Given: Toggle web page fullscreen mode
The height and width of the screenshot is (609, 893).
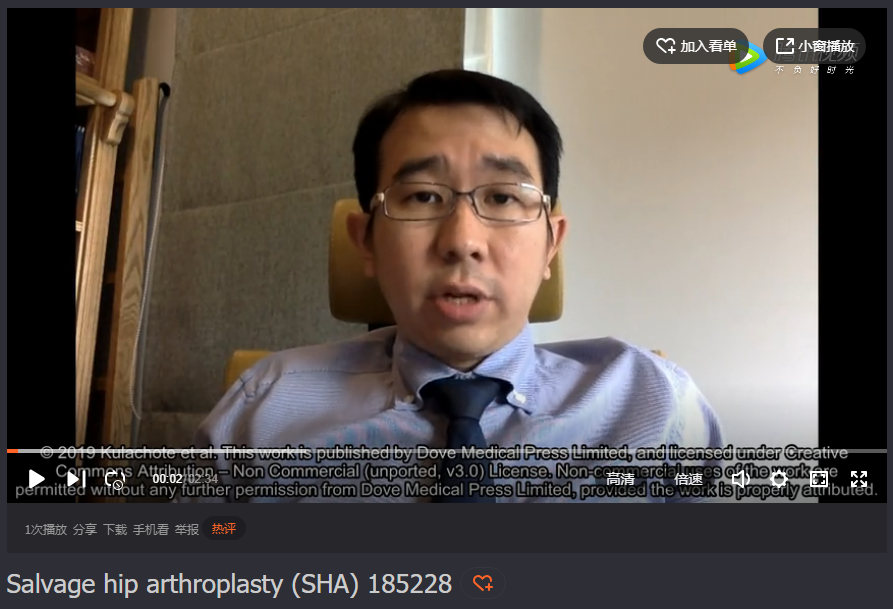Looking at the screenshot, I should click(x=819, y=479).
